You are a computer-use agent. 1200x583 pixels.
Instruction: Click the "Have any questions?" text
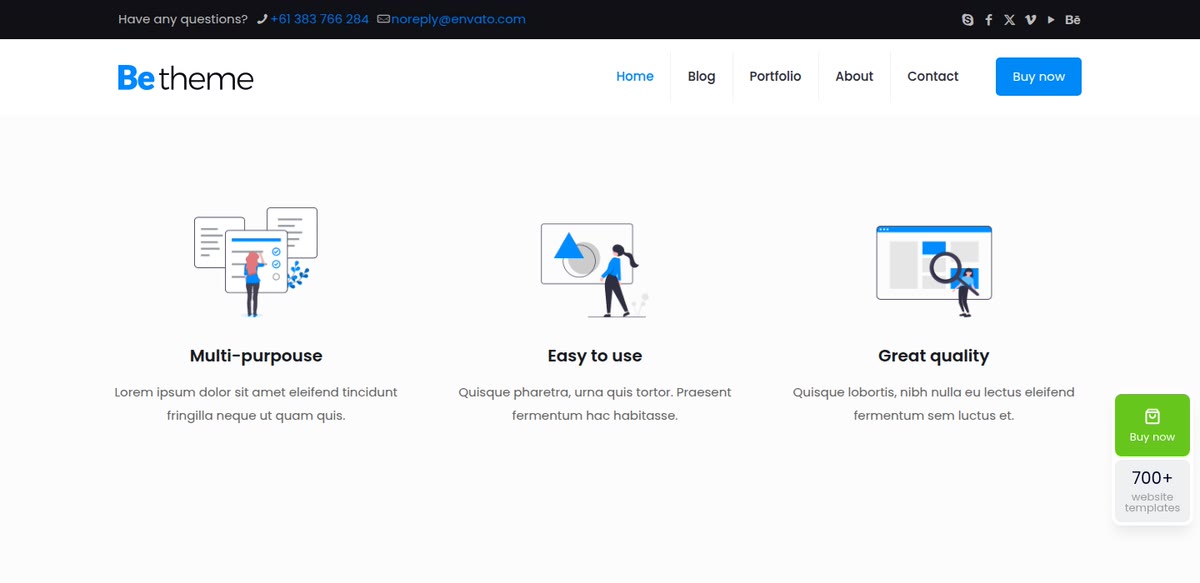point(183,19)
